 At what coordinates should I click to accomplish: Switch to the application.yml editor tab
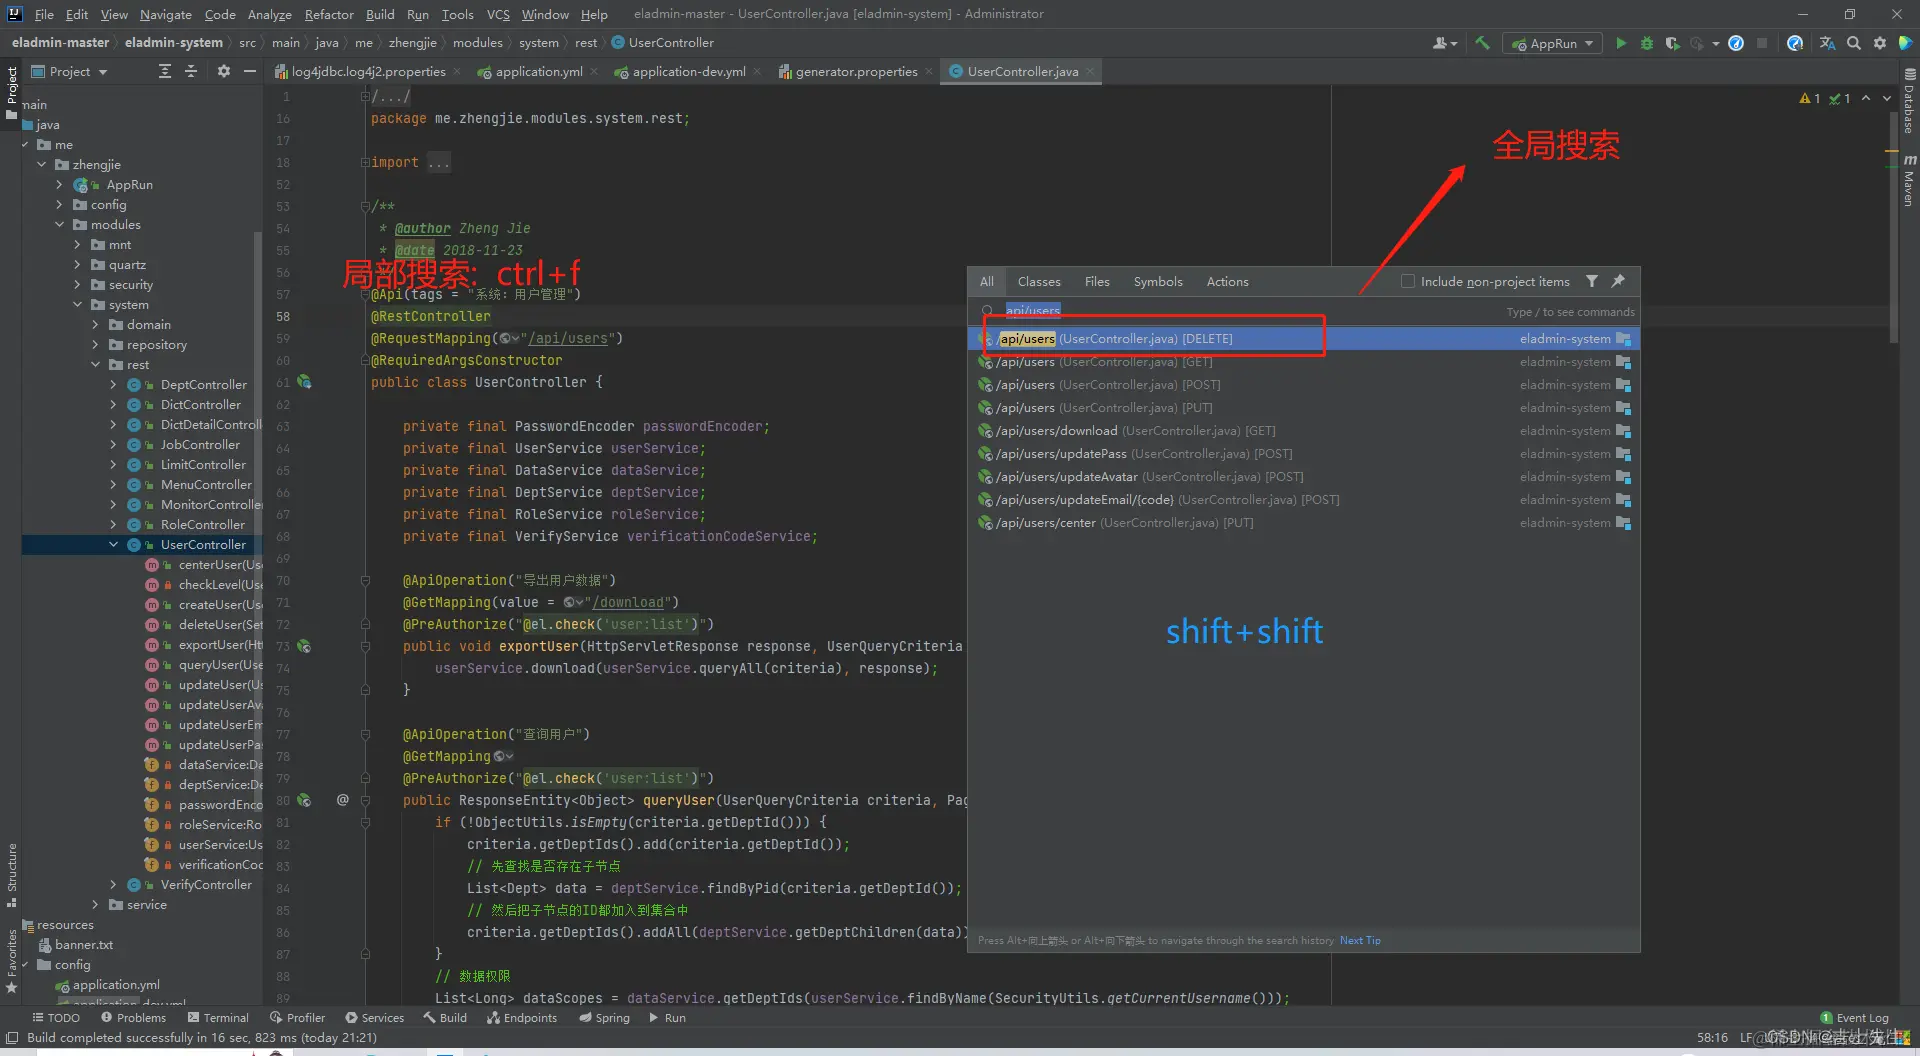pos(538,71)
